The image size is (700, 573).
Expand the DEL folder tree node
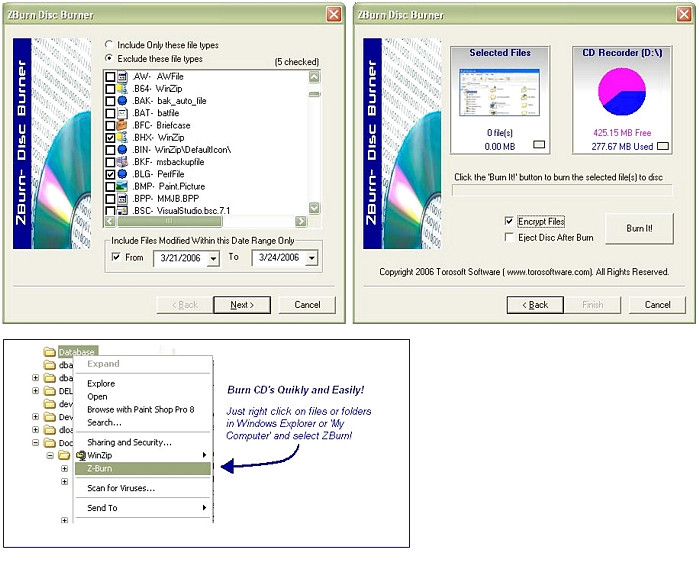tap(35, 391)
